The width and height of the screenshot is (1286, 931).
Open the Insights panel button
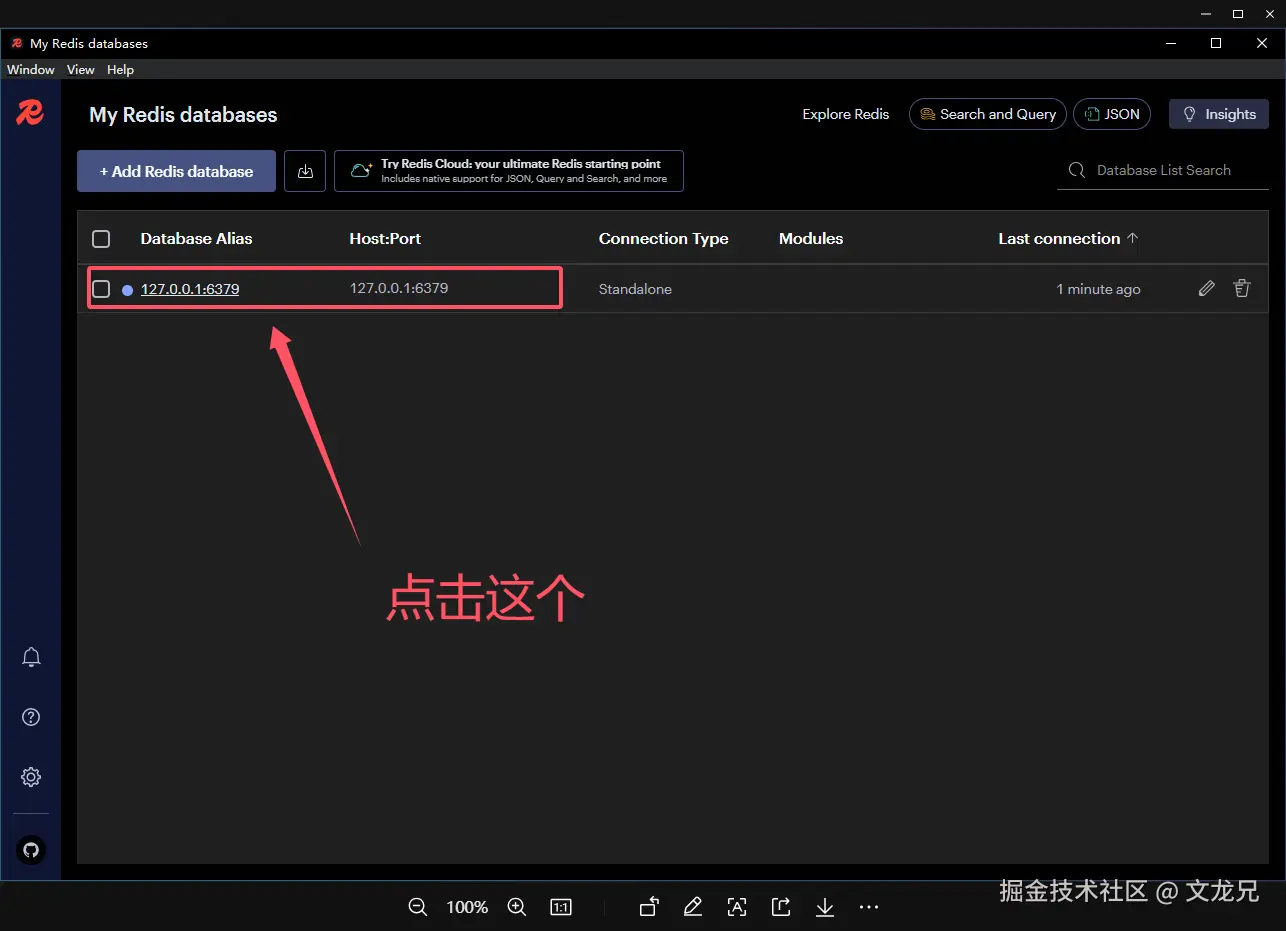tap(1219, 114)
